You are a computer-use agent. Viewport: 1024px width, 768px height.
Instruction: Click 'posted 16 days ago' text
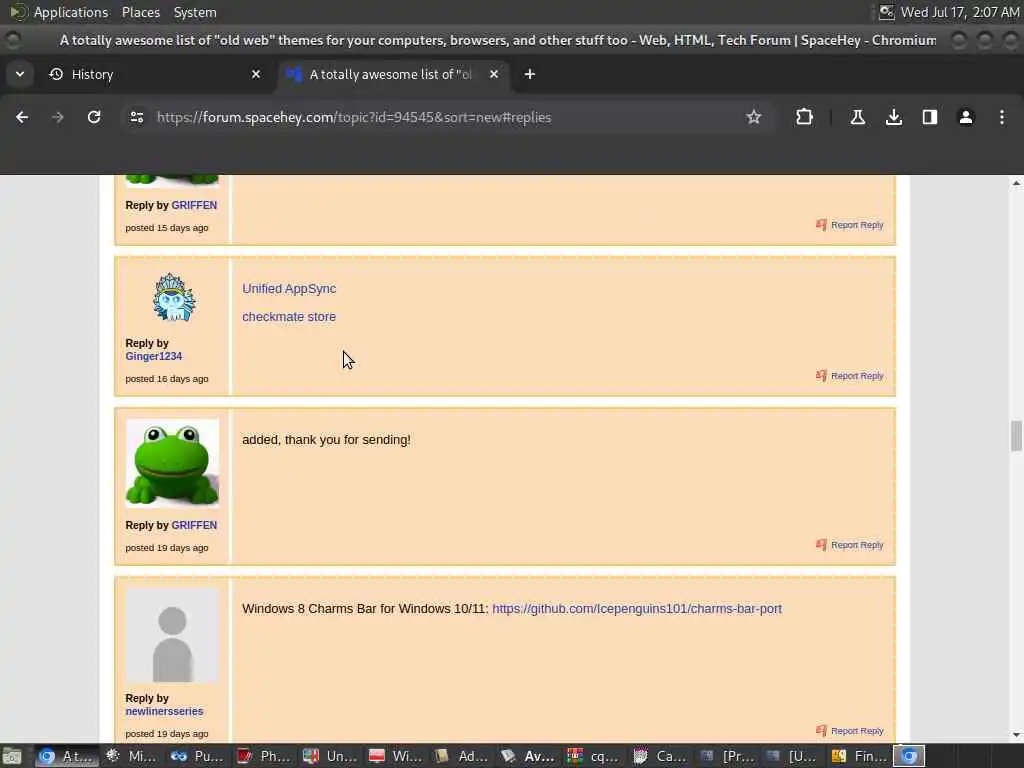pos(167,379)
